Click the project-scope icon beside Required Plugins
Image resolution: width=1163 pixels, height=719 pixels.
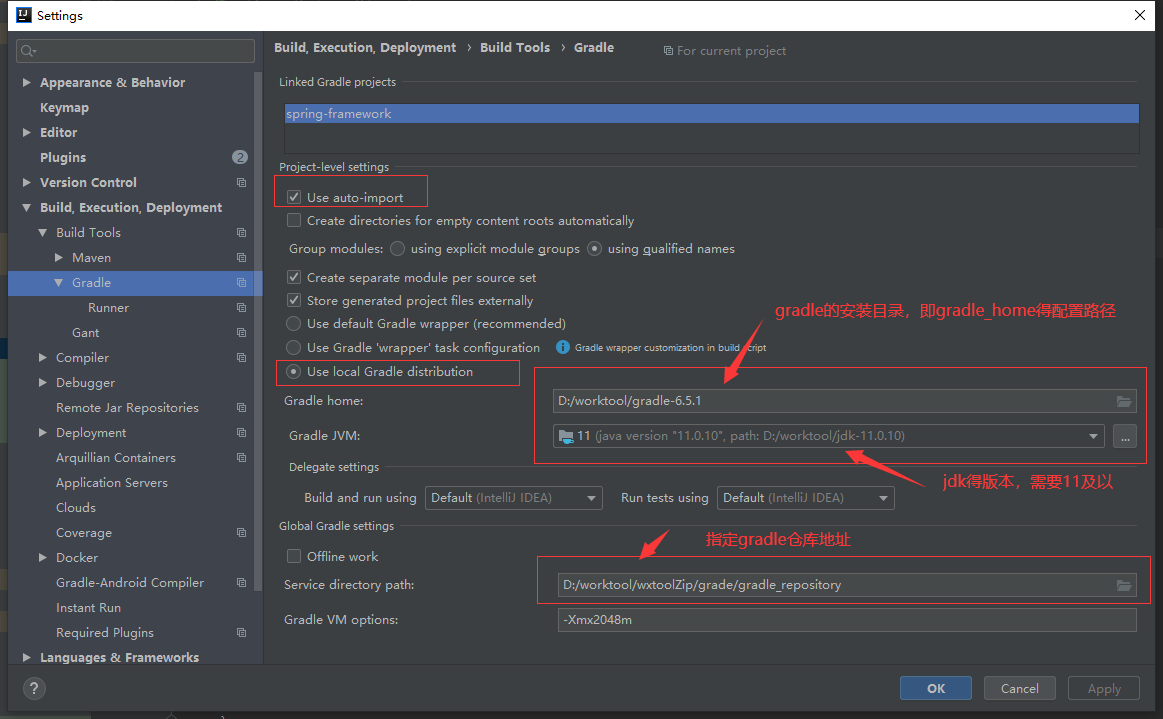pyautogui.click(x=241, y=632)
